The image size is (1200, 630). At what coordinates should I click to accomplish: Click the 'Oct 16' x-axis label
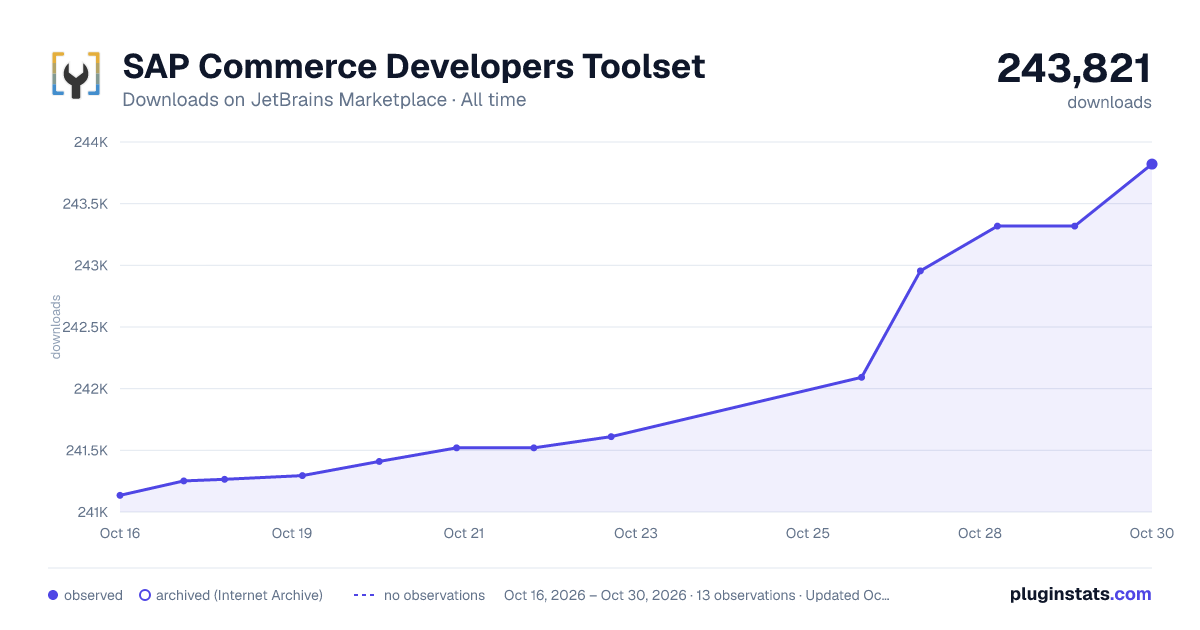[120, 533]
